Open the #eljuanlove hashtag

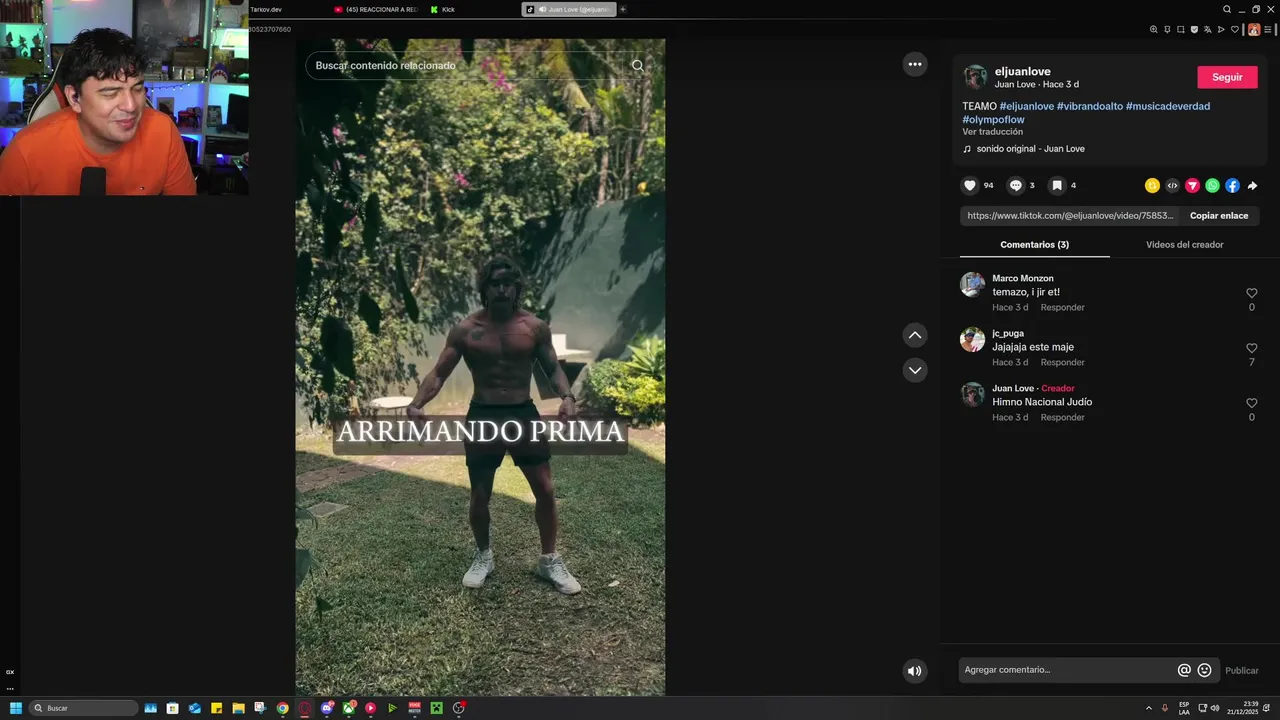pyautogui.click(x=1027, y=106)
